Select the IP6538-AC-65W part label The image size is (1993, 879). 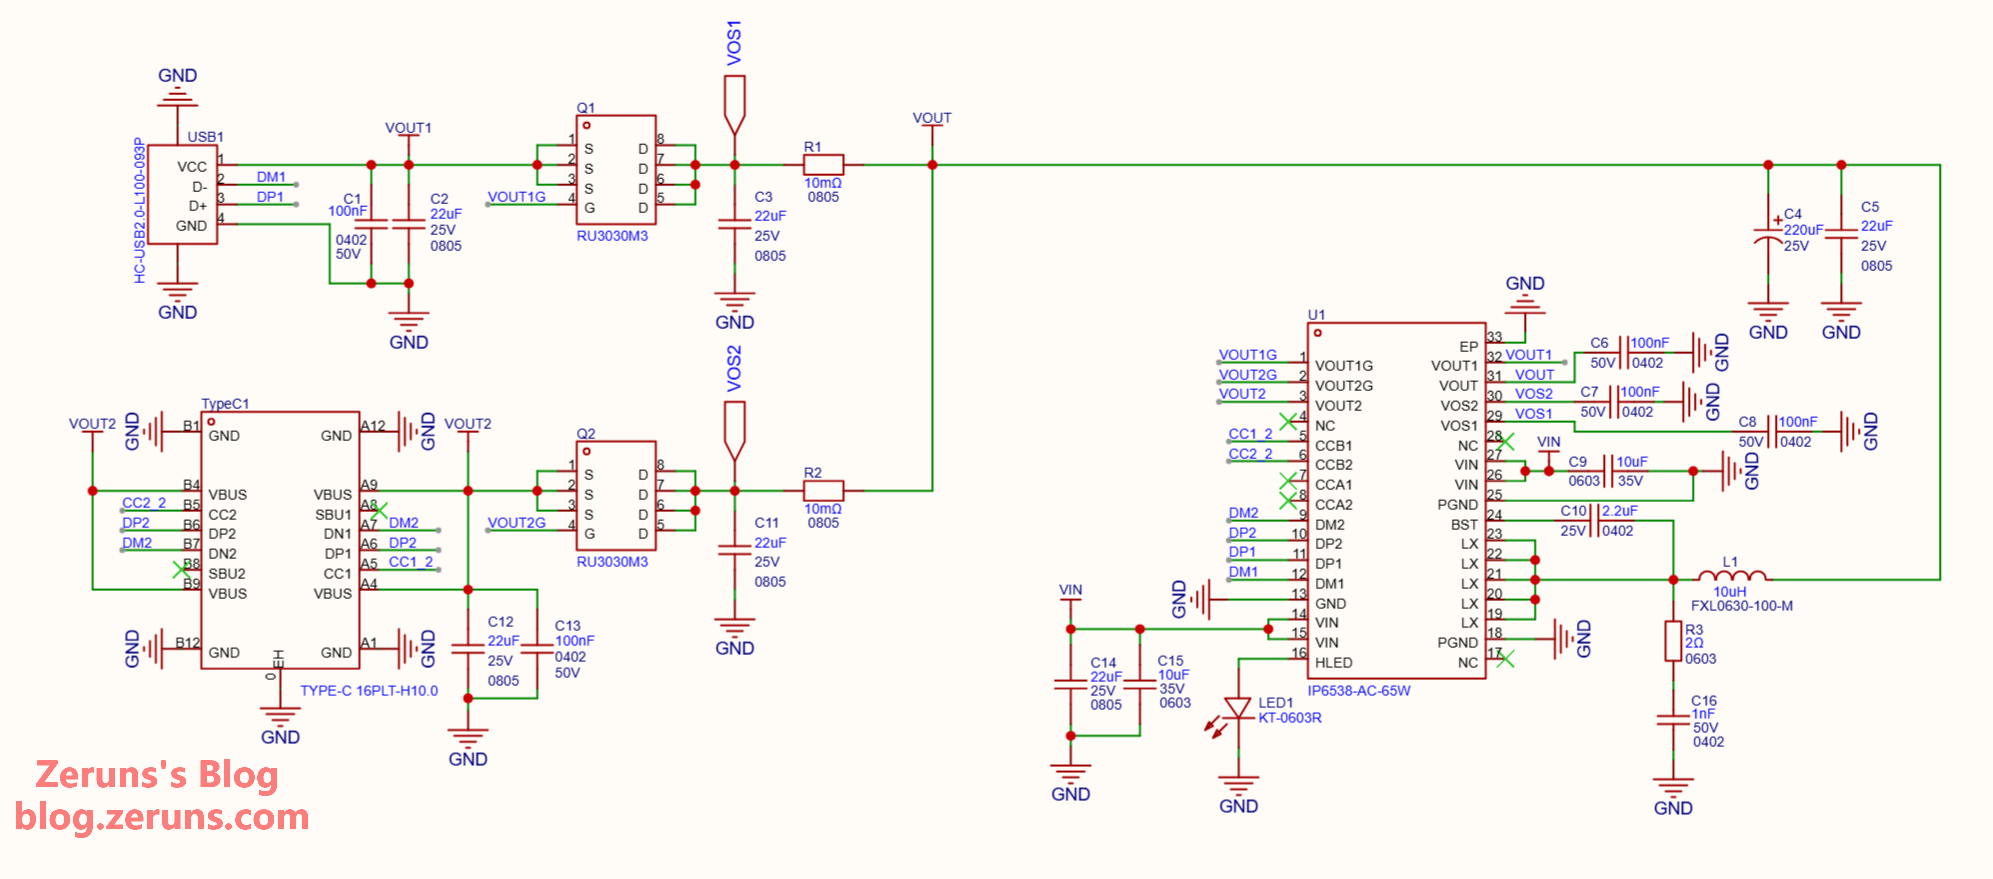coord(1359,691)
